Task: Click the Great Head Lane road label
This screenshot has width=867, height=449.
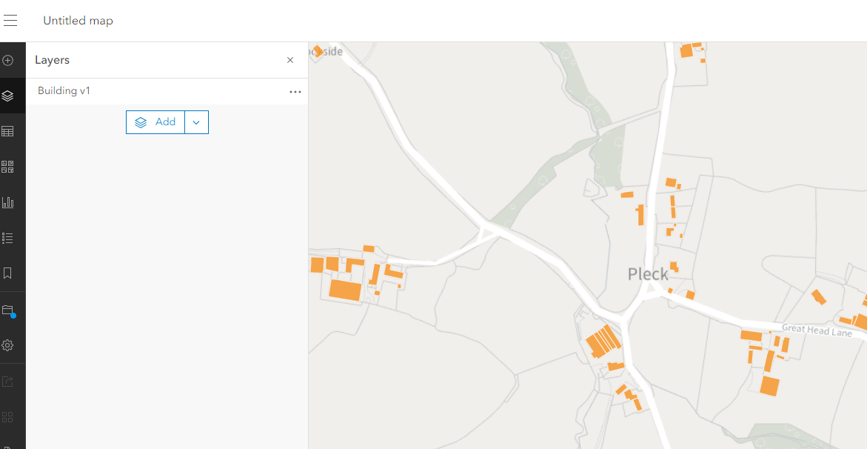Action: click(816, 330)
